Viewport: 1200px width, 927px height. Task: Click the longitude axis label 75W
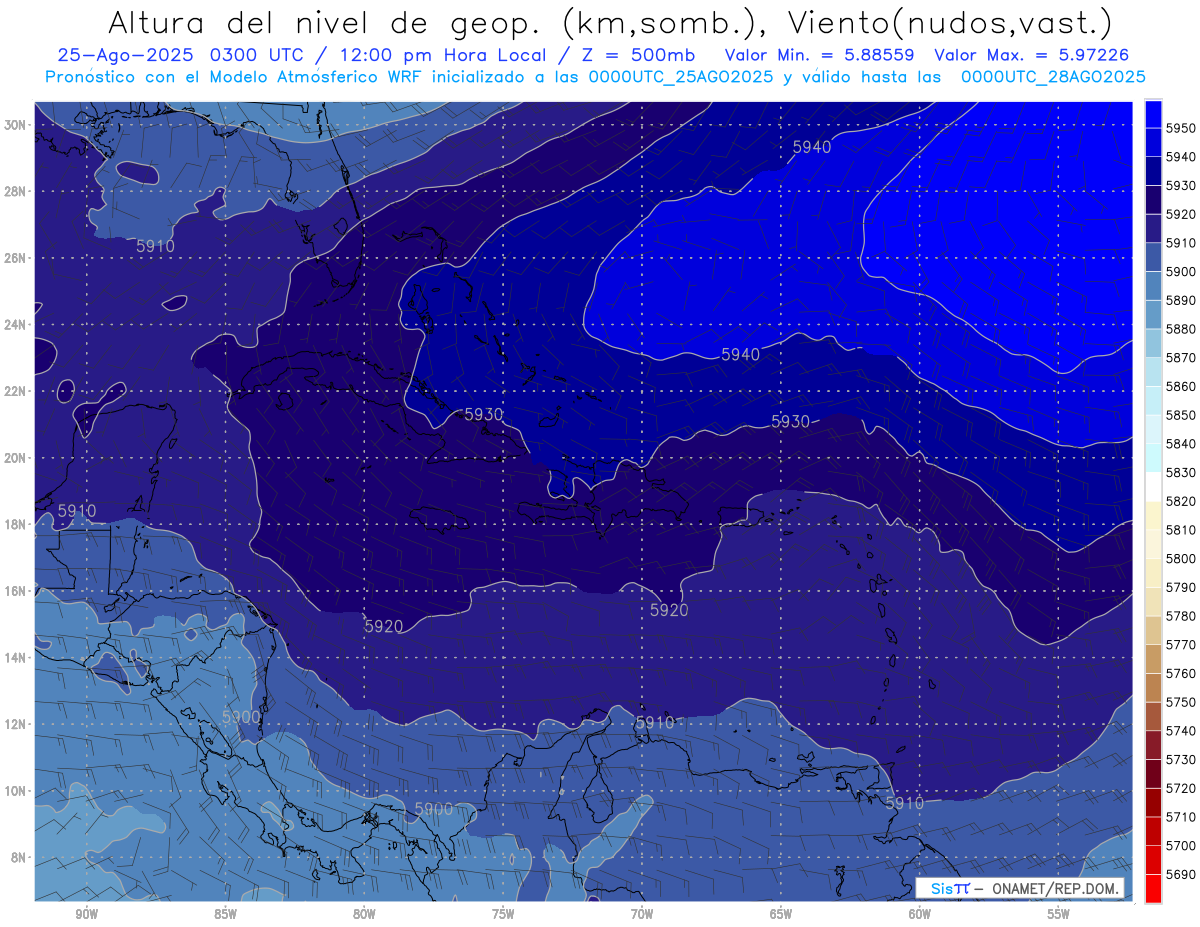(x=503, y=914)
